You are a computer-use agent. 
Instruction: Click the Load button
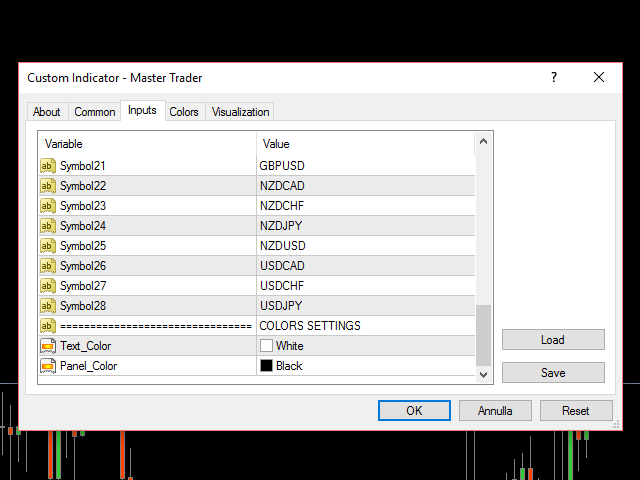pos(553,340)
